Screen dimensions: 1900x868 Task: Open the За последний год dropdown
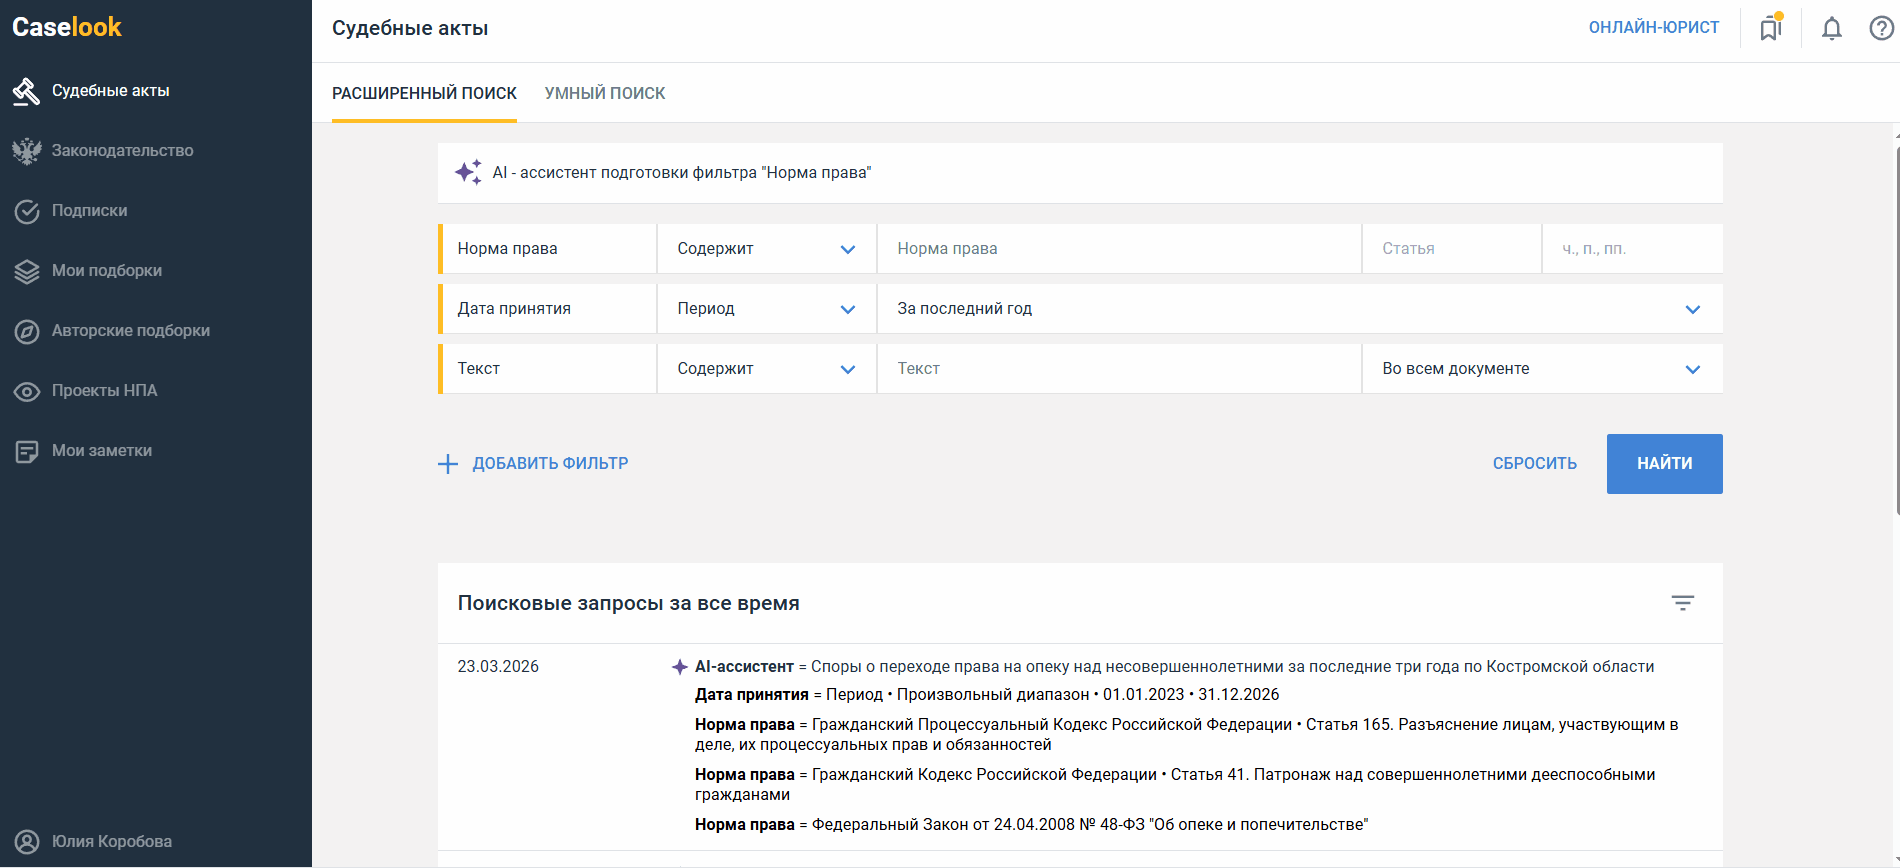pyautogui.click(x=1298, y=309)
